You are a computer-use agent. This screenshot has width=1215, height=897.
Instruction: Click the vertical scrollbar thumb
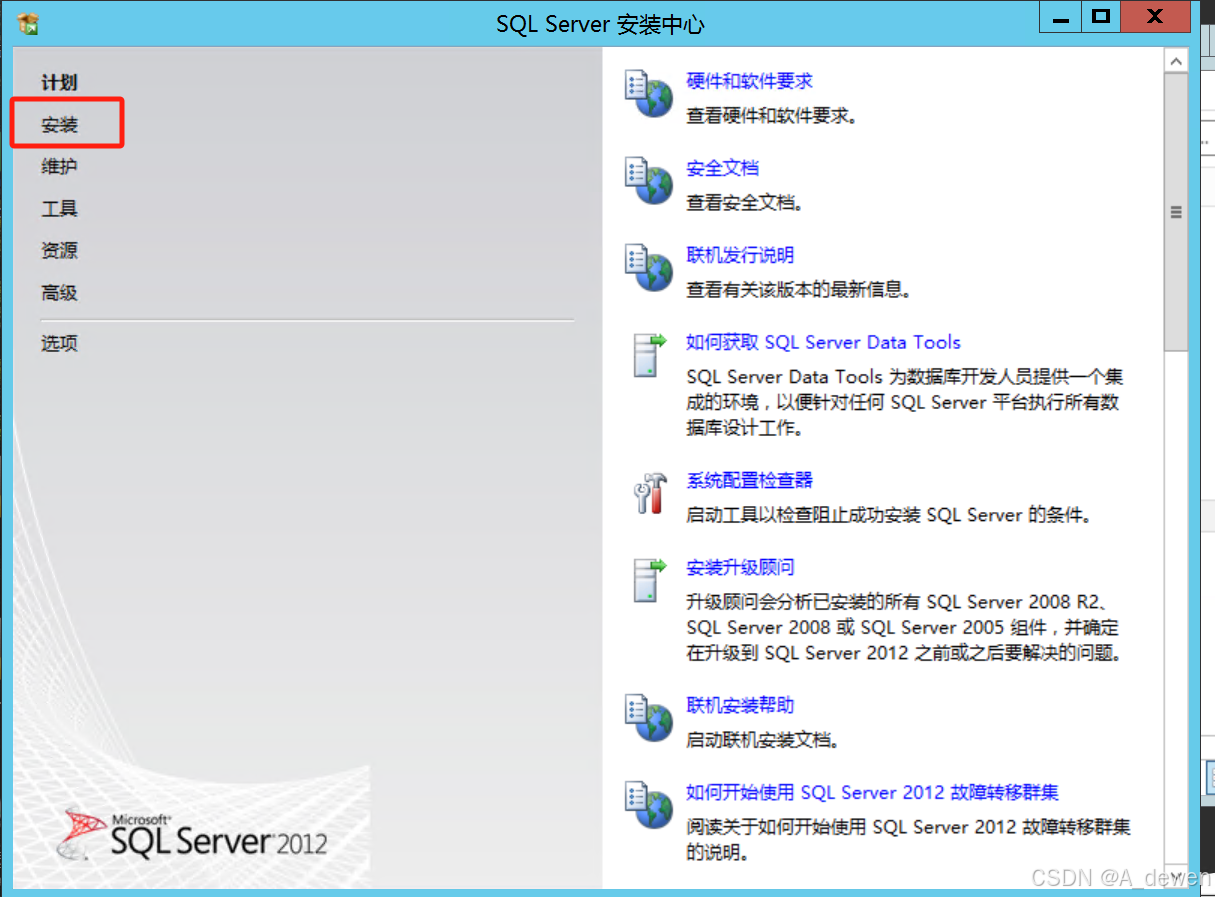pyautogui.click(x=1177, y=212)
